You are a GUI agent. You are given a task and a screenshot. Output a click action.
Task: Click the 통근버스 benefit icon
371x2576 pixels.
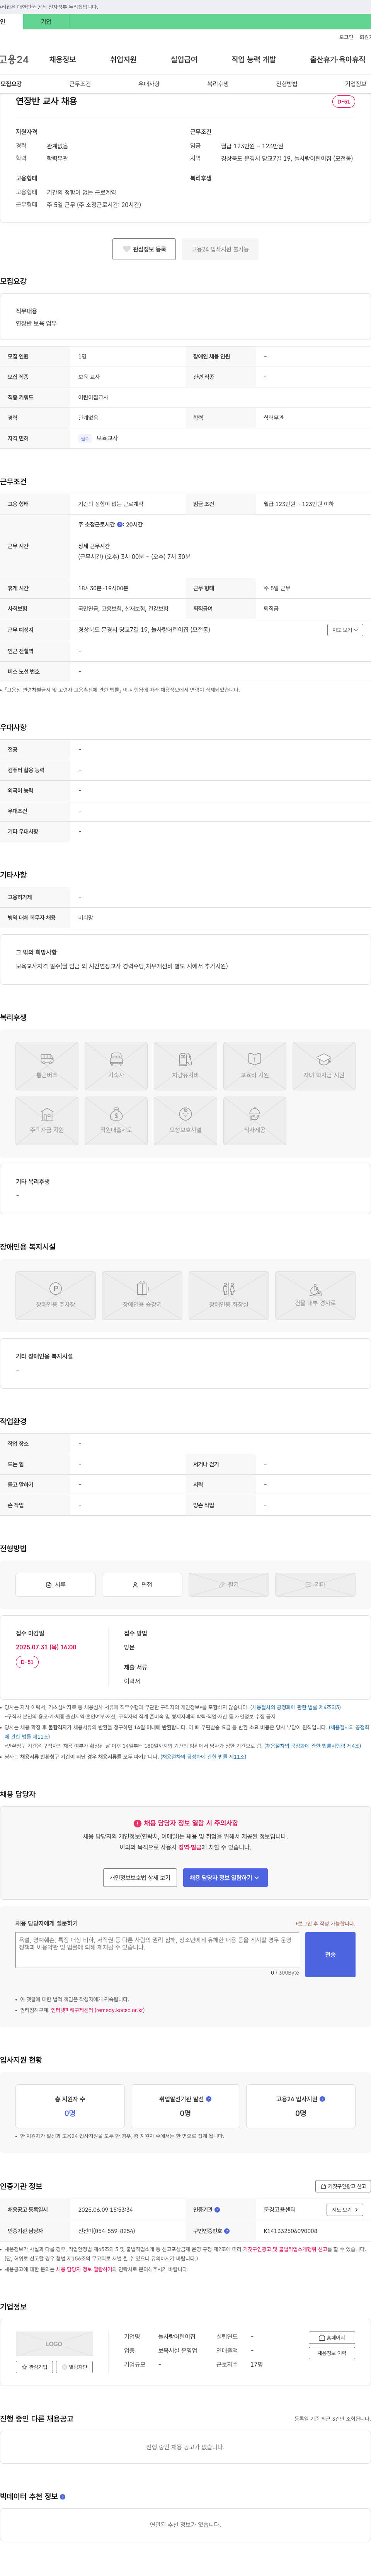(x=47, y=1066)
